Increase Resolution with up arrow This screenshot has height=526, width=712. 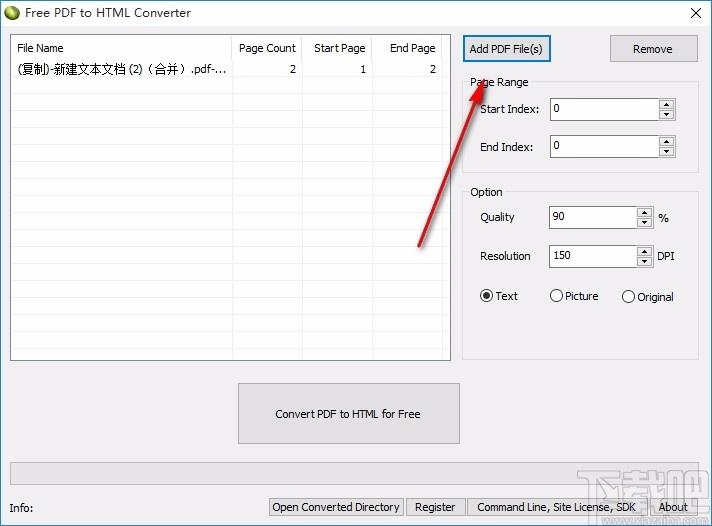tap(644, 251)
